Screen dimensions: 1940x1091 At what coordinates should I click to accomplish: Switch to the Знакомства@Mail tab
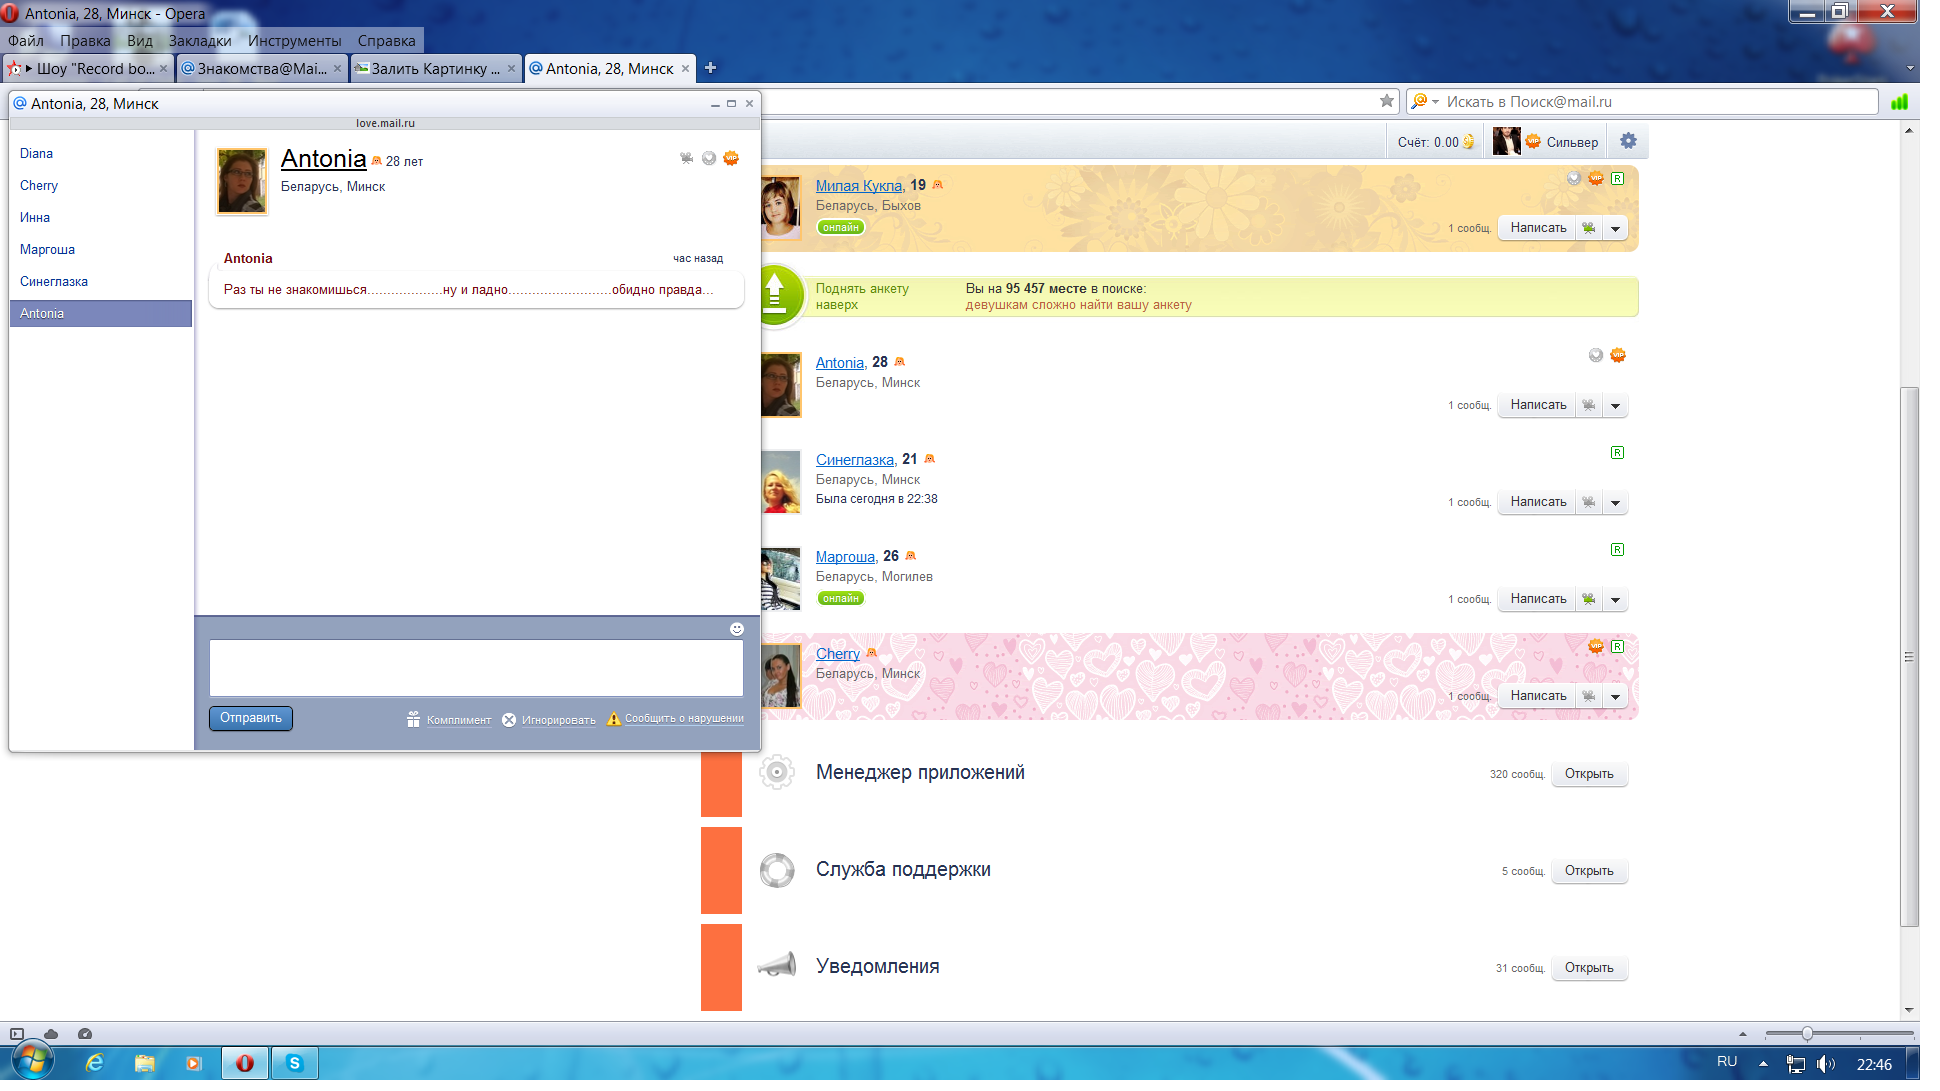260,68
